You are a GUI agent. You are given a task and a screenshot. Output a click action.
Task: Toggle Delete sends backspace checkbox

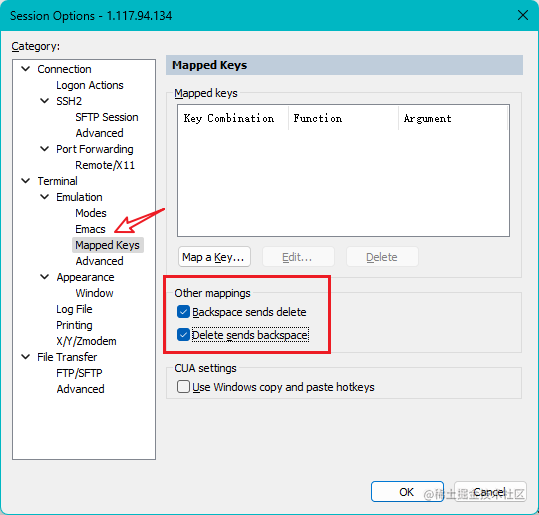[x=183, y=335]
